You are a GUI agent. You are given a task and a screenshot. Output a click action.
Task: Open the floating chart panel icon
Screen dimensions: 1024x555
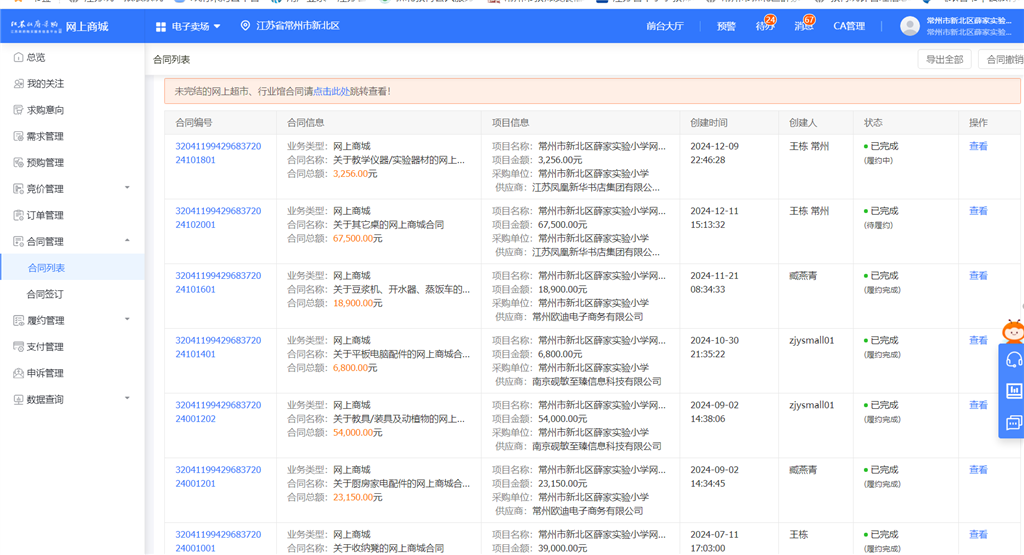pos(1014,390)
